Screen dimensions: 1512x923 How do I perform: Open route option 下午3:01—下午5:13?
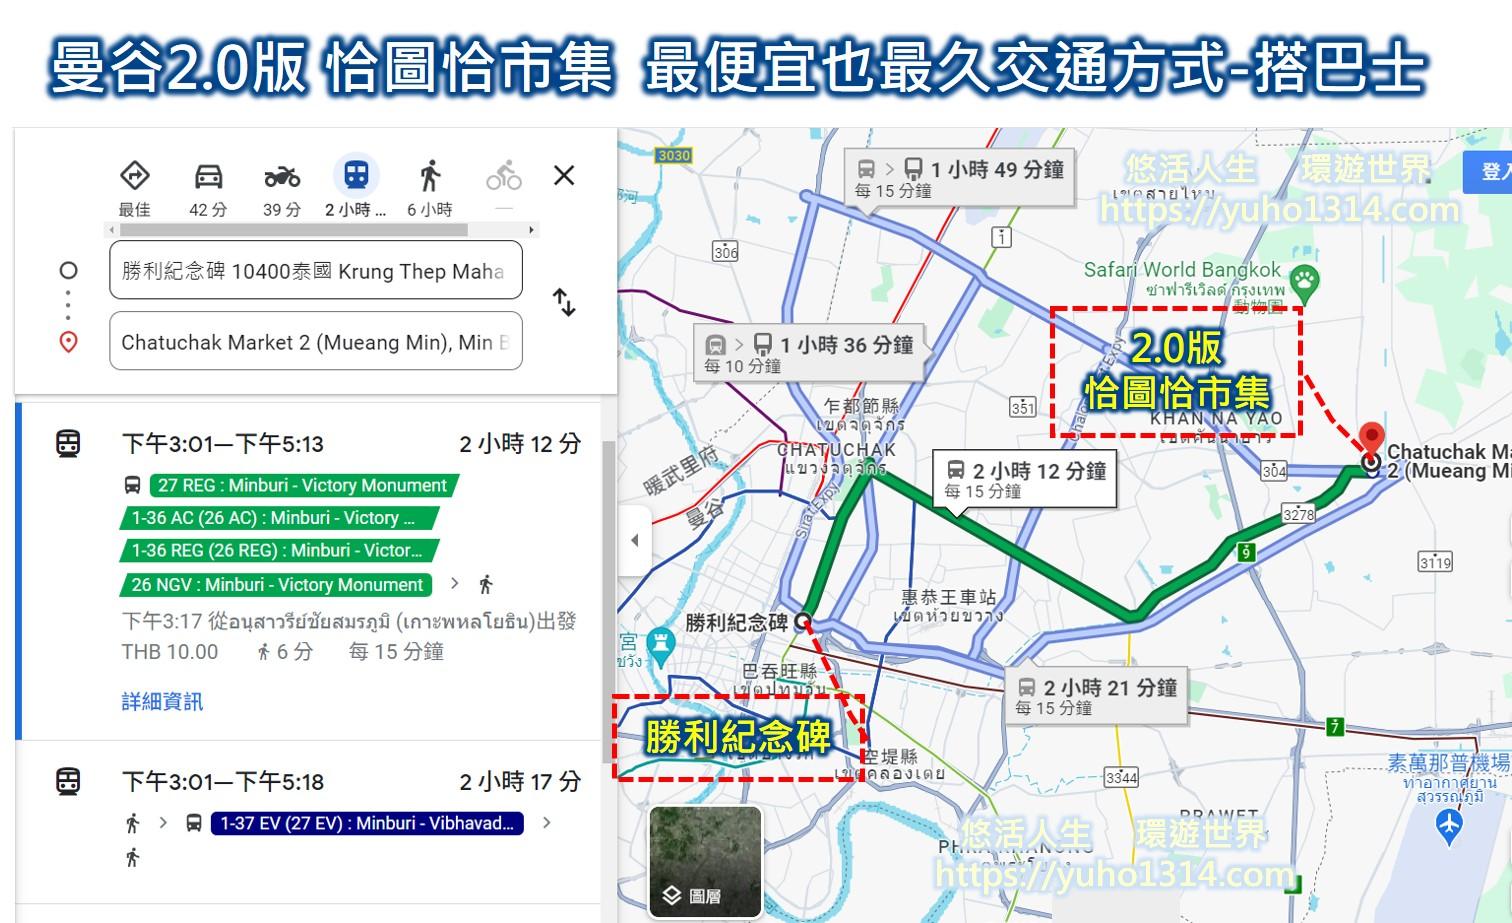point(310,571)
